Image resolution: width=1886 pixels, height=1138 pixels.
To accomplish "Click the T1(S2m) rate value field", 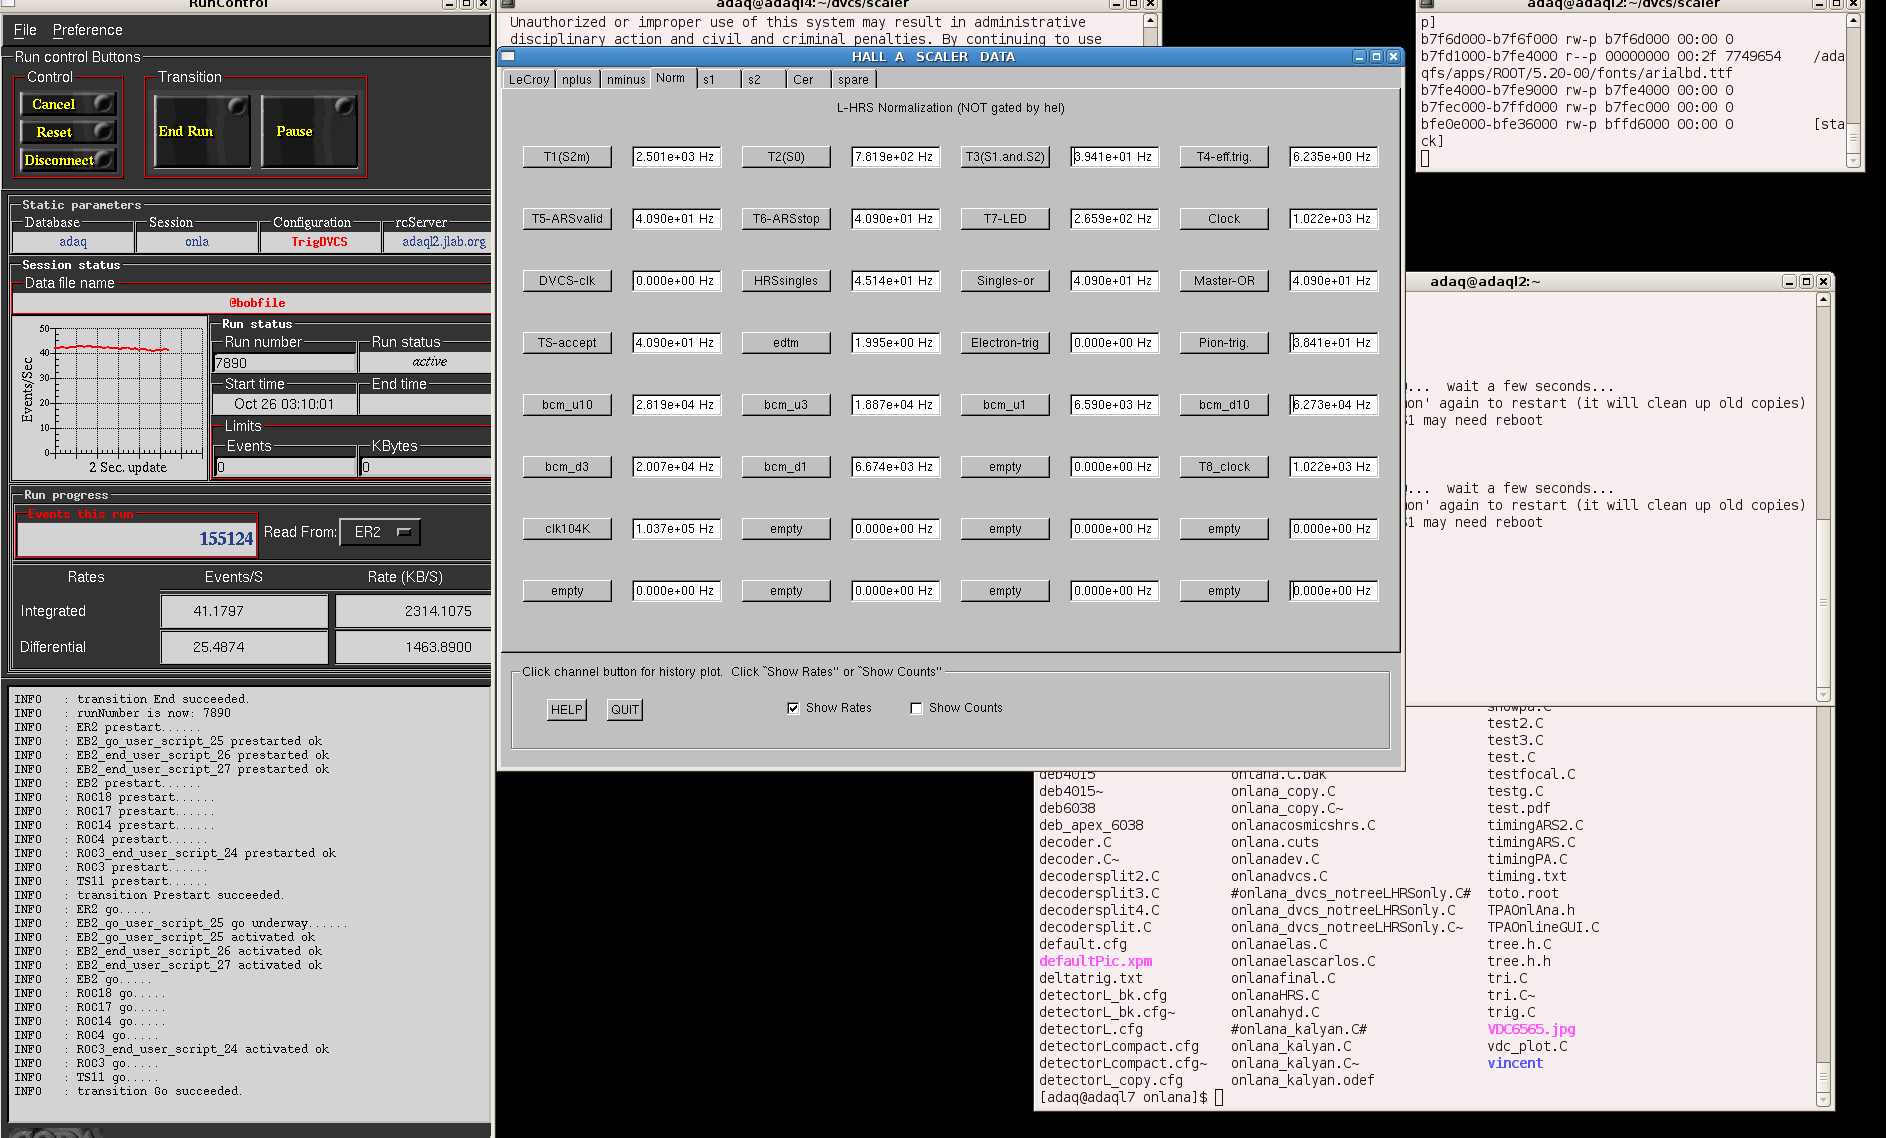I will point(677,157).
